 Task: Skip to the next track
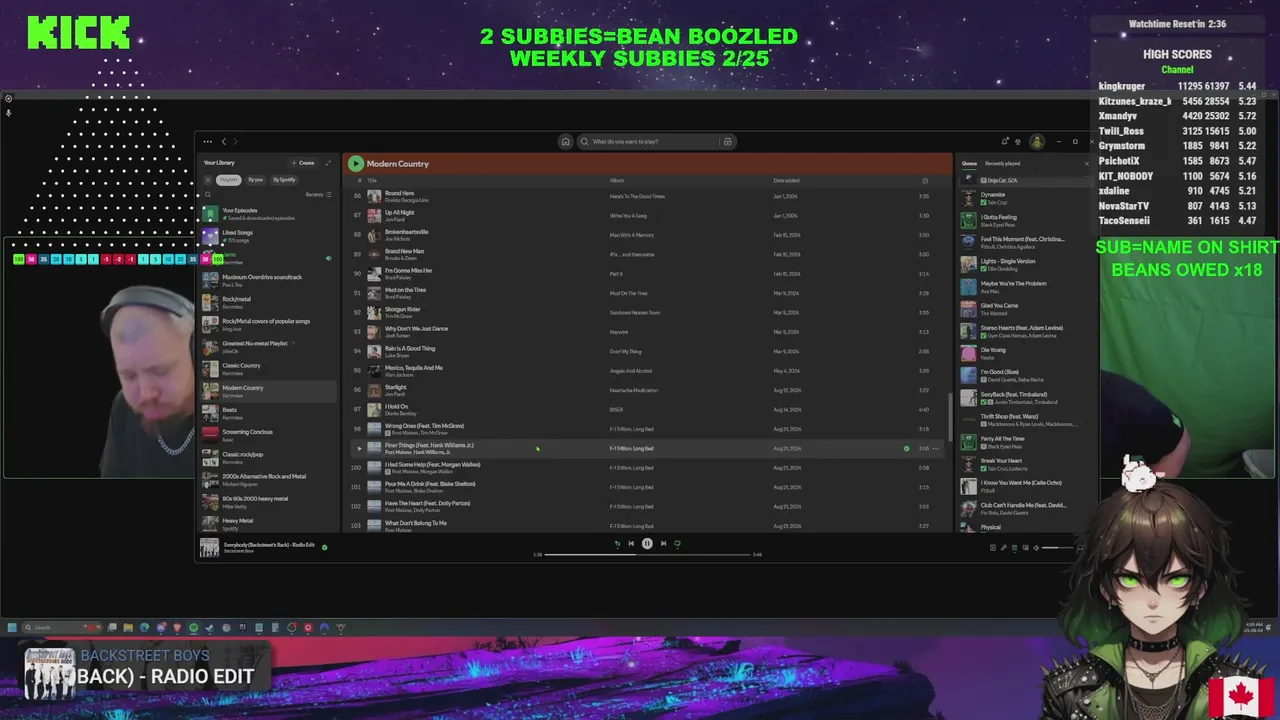pyautogui.click(x=663, y=543)
